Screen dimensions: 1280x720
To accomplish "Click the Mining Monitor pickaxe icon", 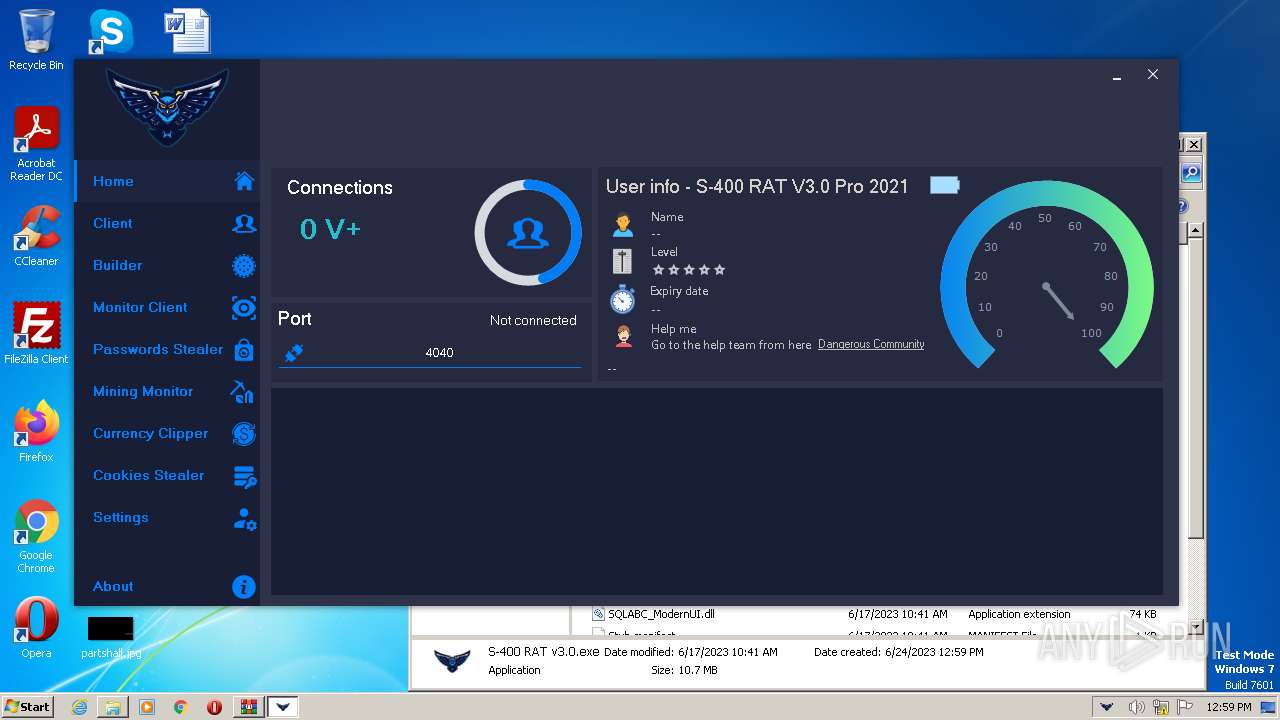I will 242,391.
